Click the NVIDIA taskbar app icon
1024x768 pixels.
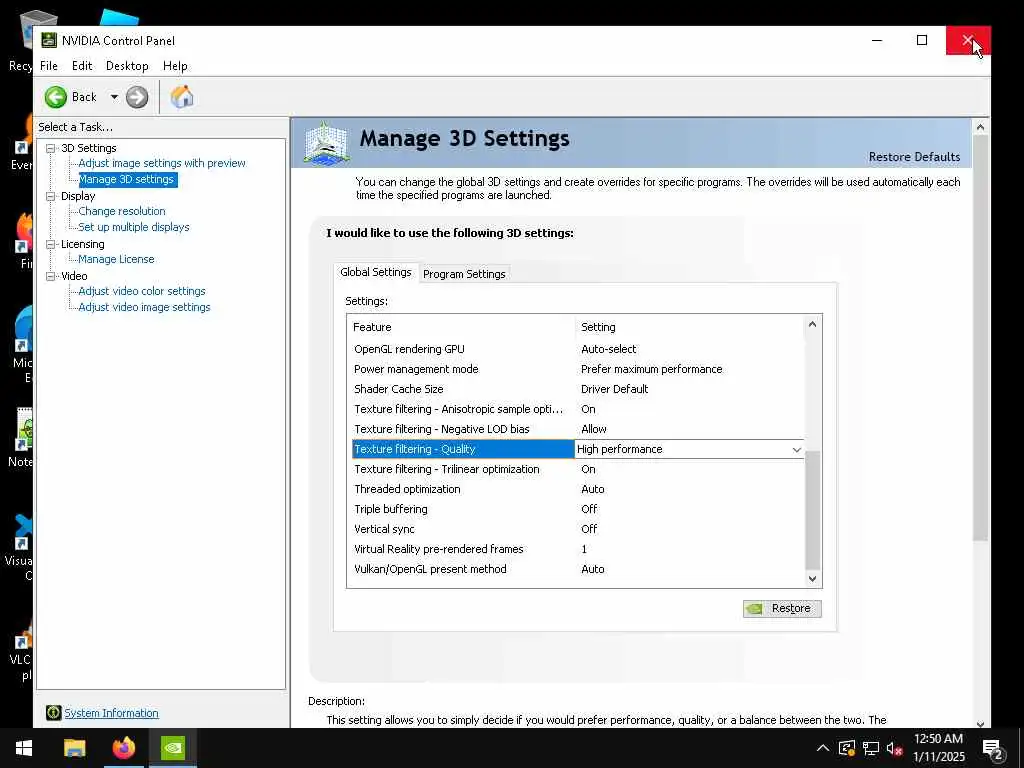pos(173,748)
